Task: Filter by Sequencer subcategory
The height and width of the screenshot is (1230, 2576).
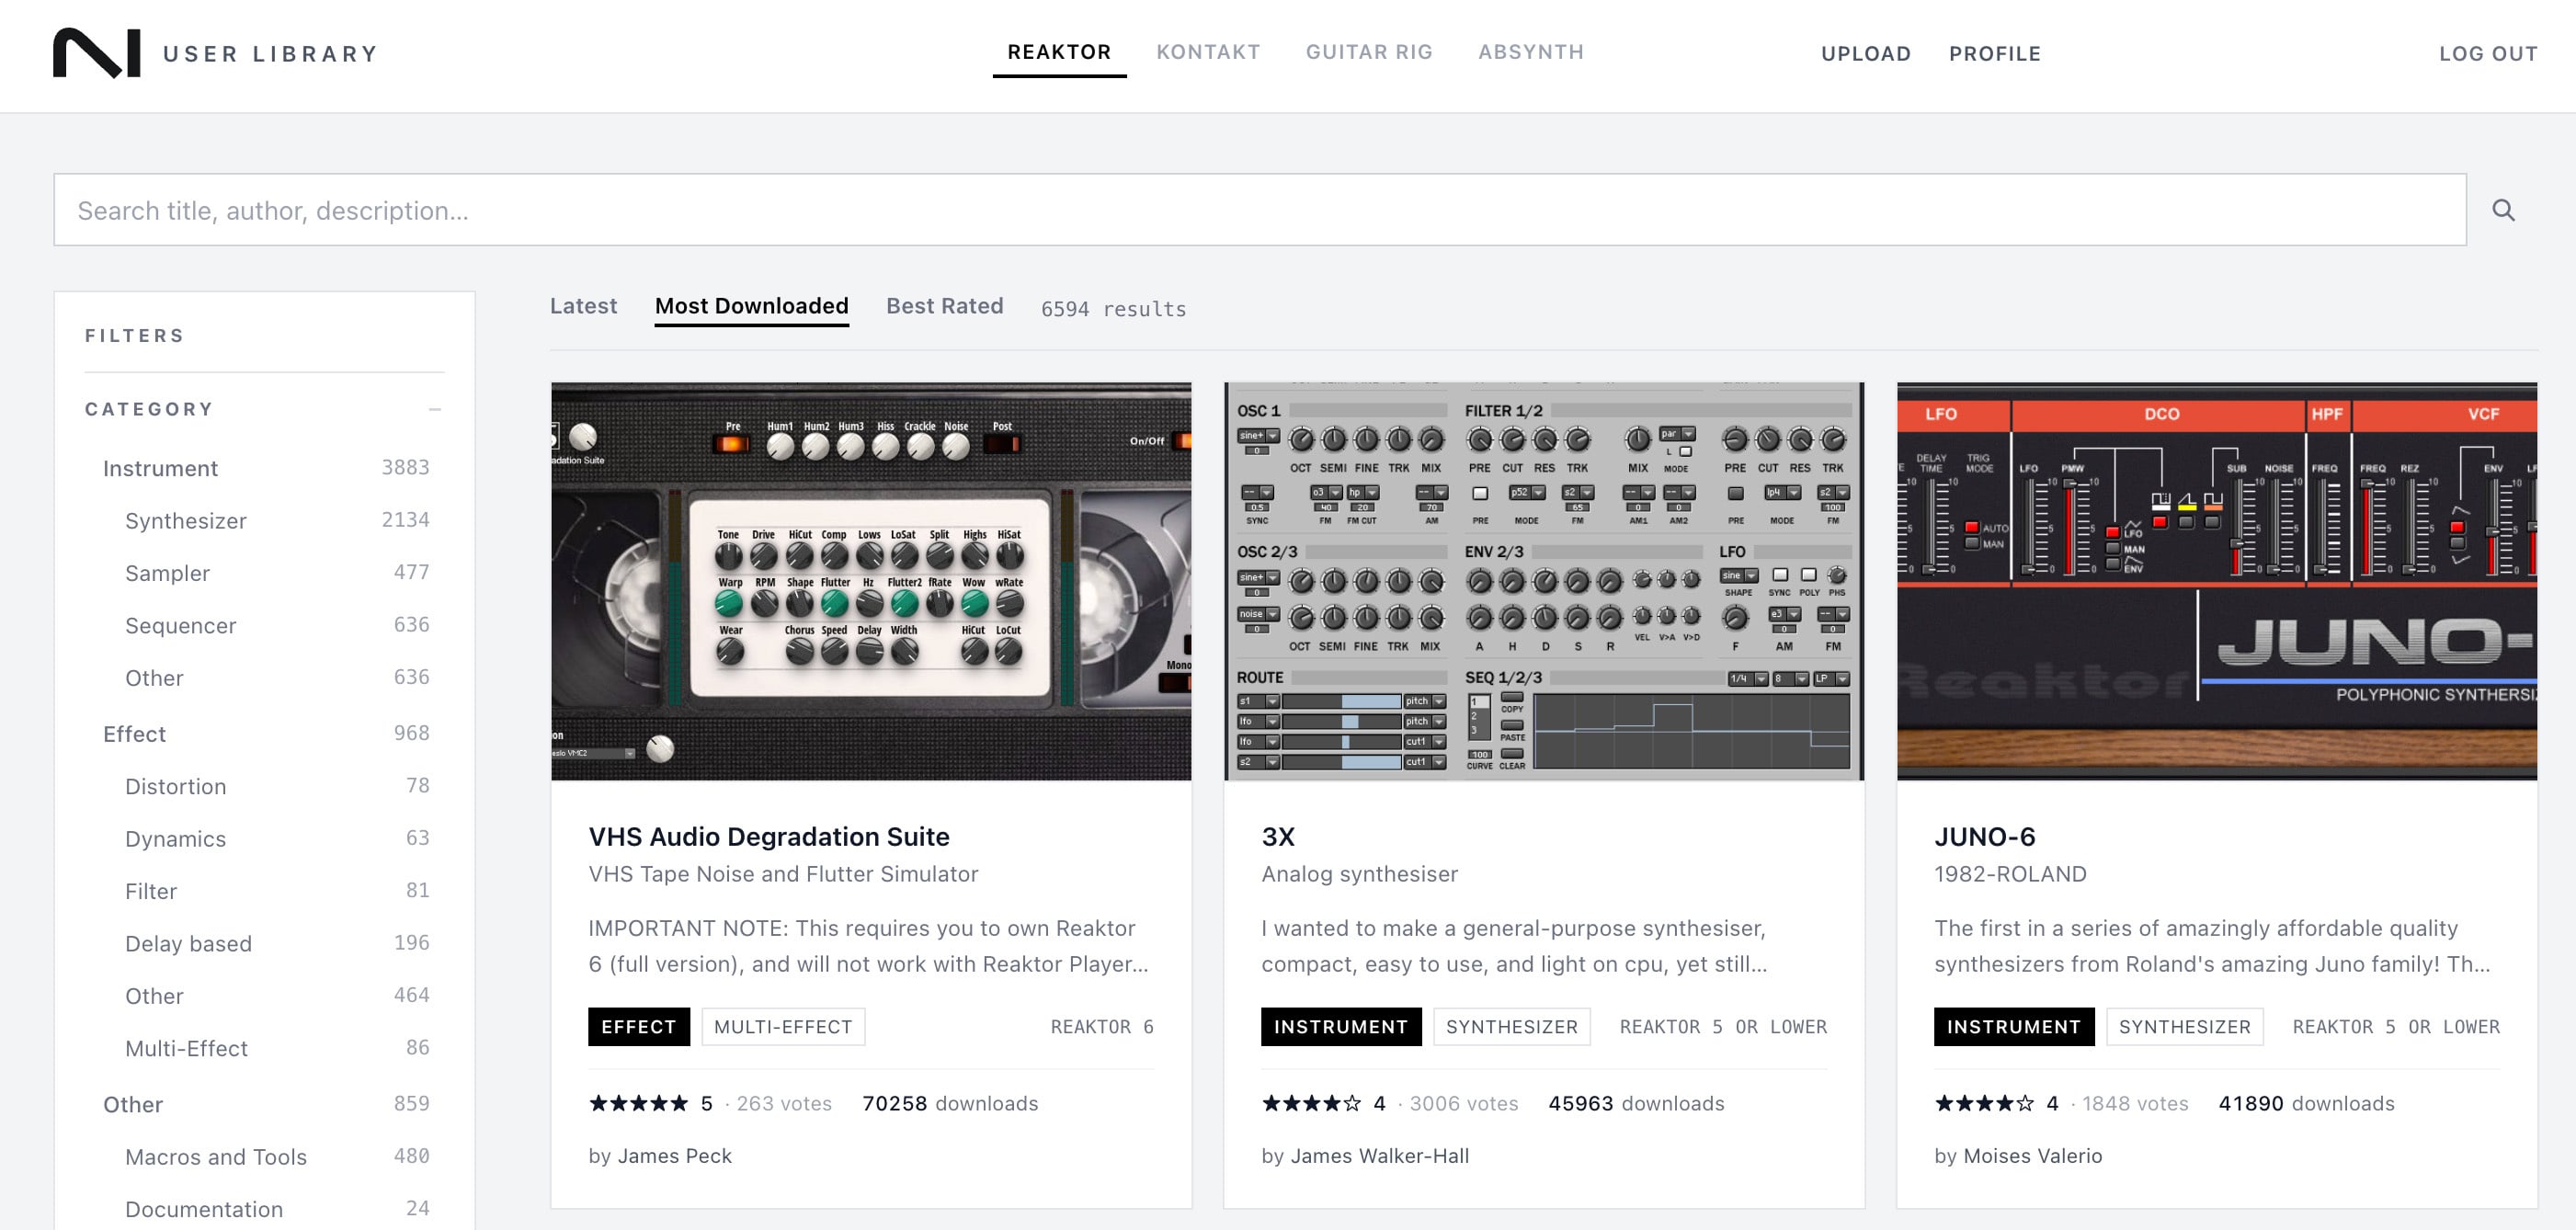Action: click(180, 625)
